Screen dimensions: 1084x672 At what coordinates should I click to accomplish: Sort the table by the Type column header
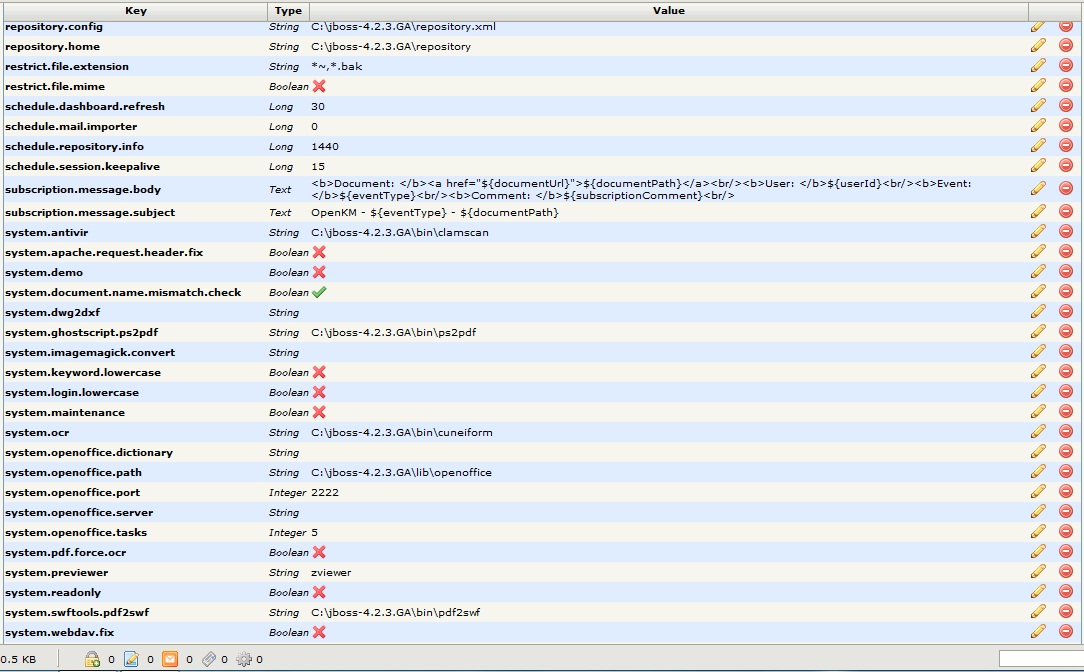[x=288, y=10]
